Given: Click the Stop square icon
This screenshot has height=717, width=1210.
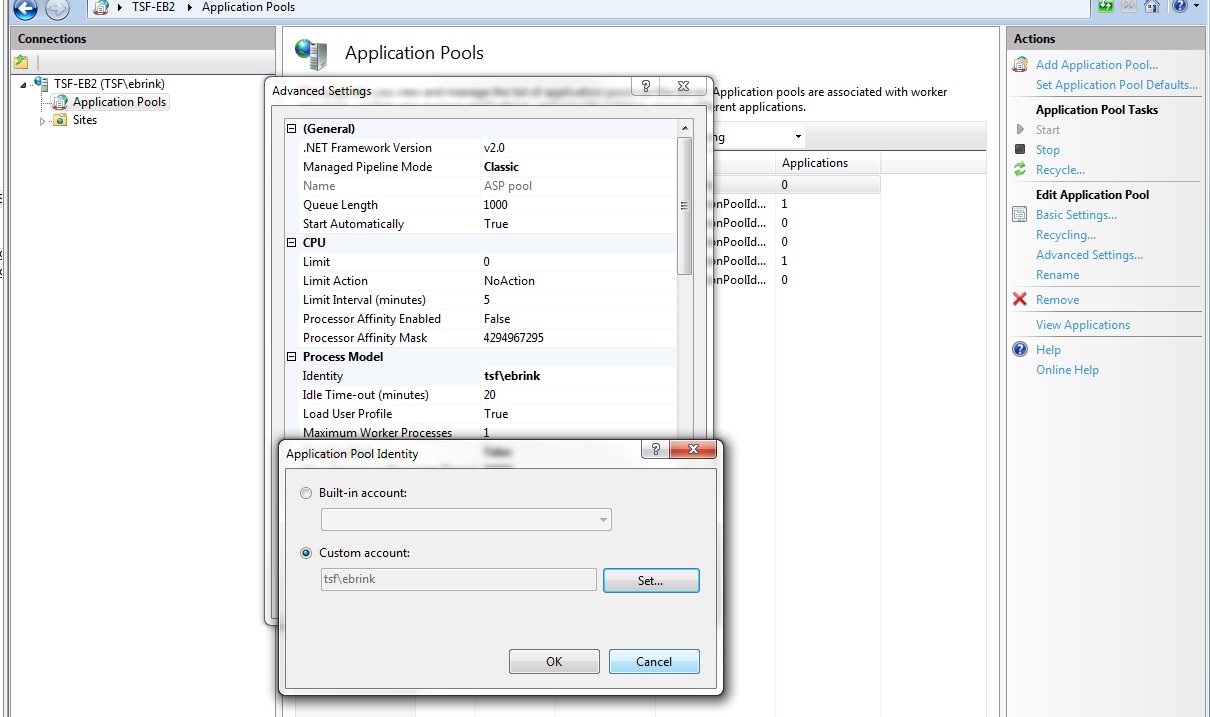Looking at the screenshot, I should pyautogui.click(x=1020, y=150).
